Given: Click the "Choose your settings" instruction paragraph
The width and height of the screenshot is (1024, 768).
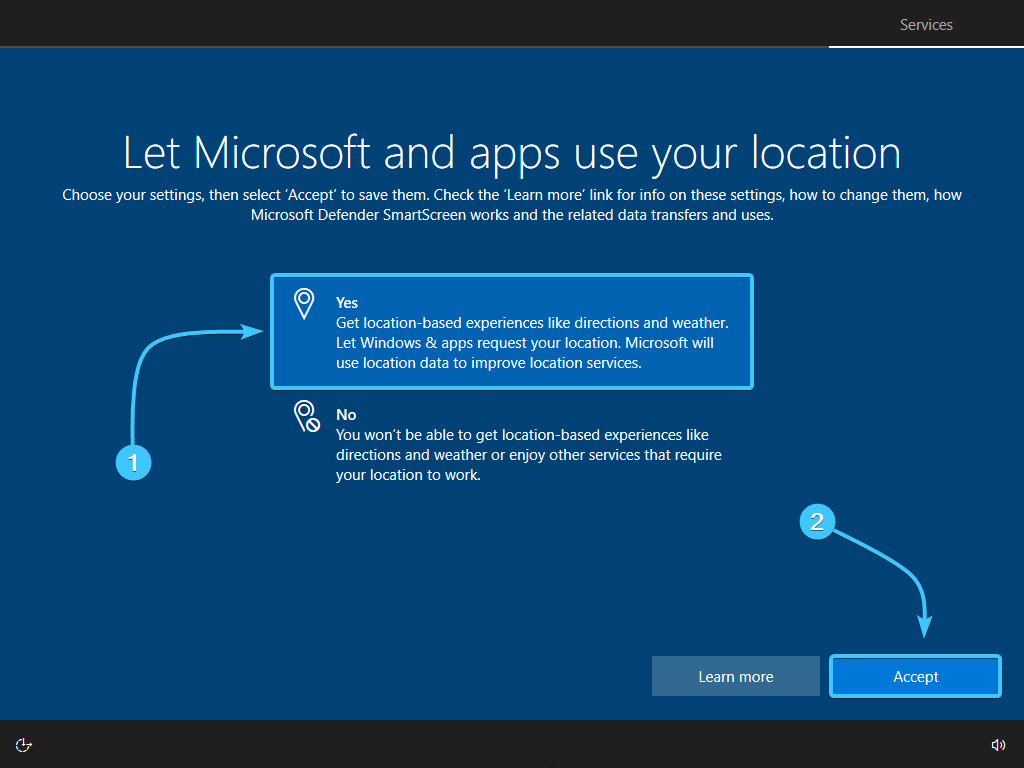Looking at the screenshot, I should [511, 205].
